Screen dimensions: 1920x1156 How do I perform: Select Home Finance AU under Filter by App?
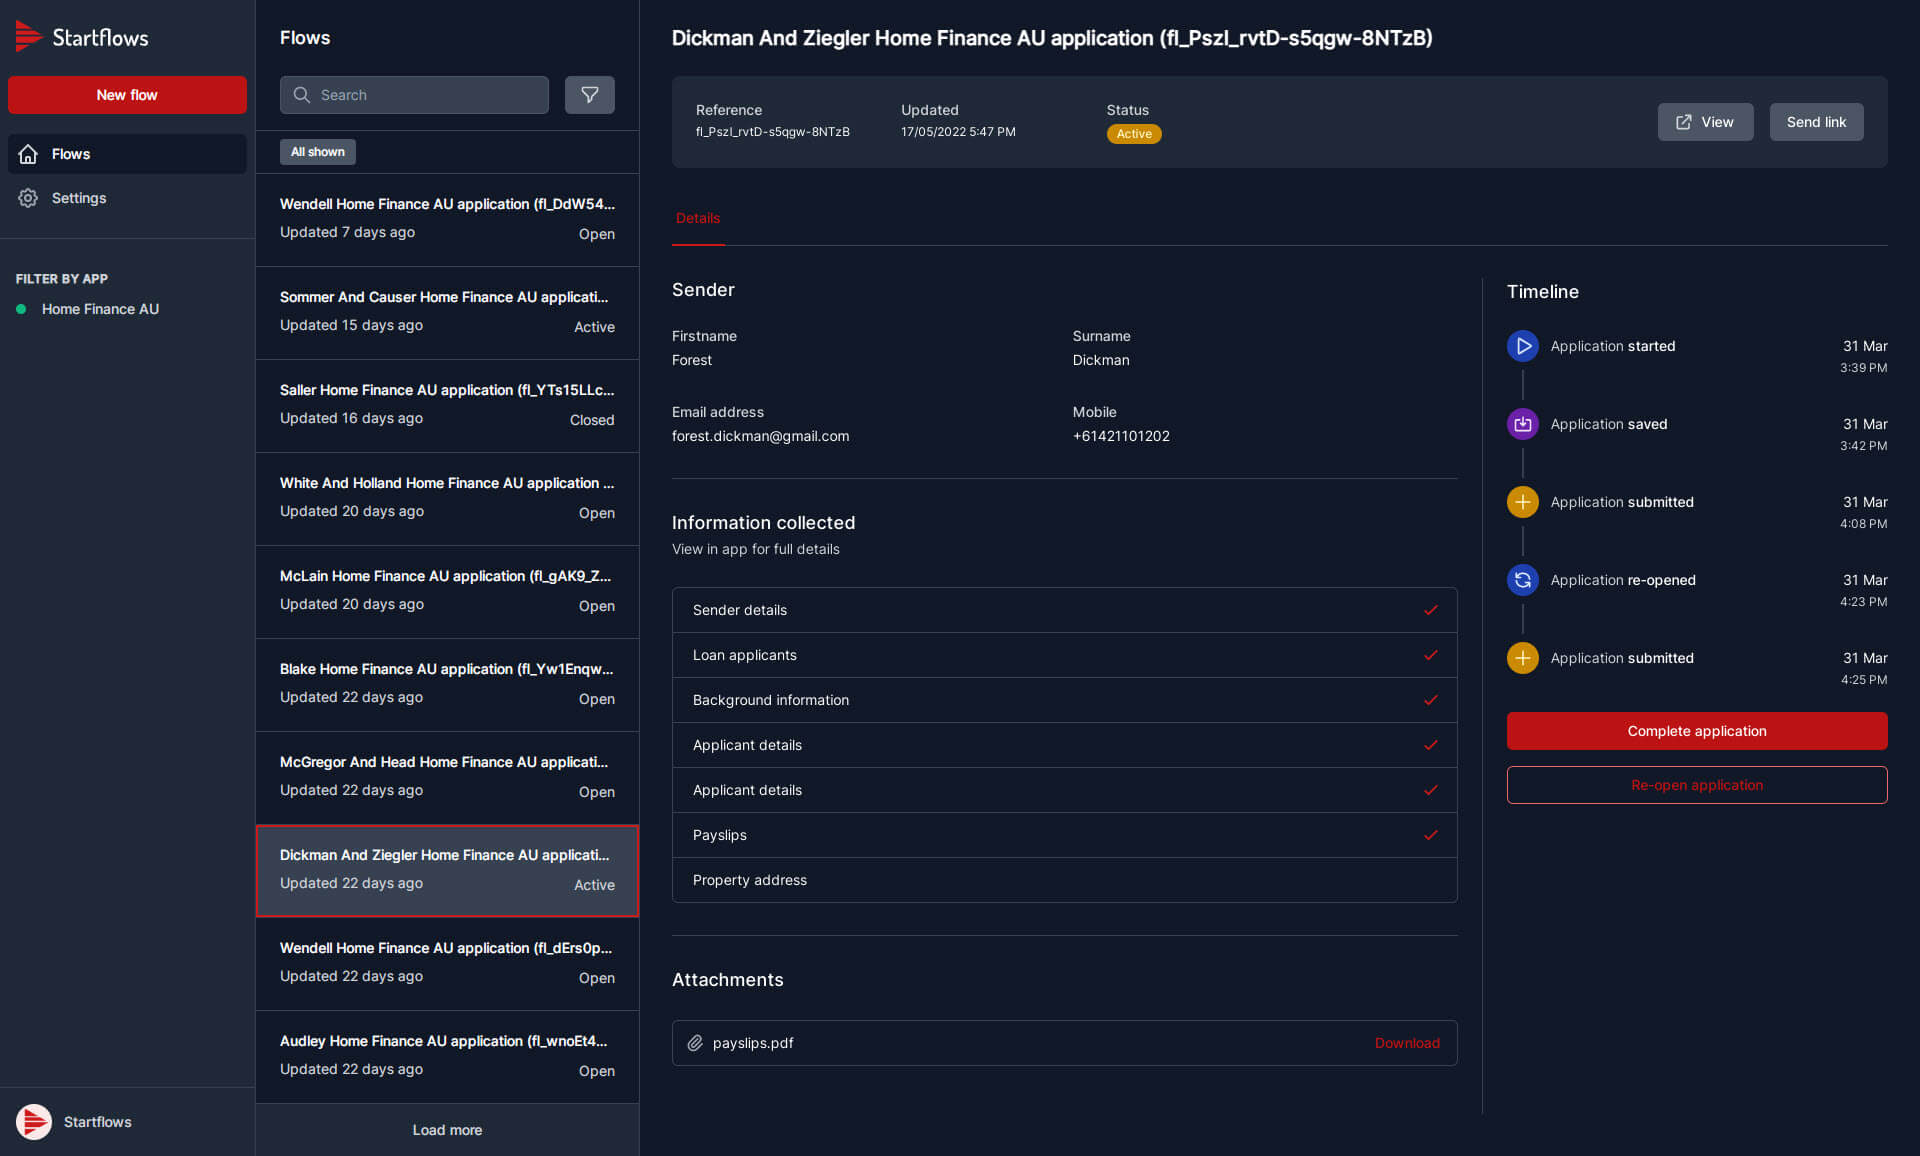pos(100,309)
